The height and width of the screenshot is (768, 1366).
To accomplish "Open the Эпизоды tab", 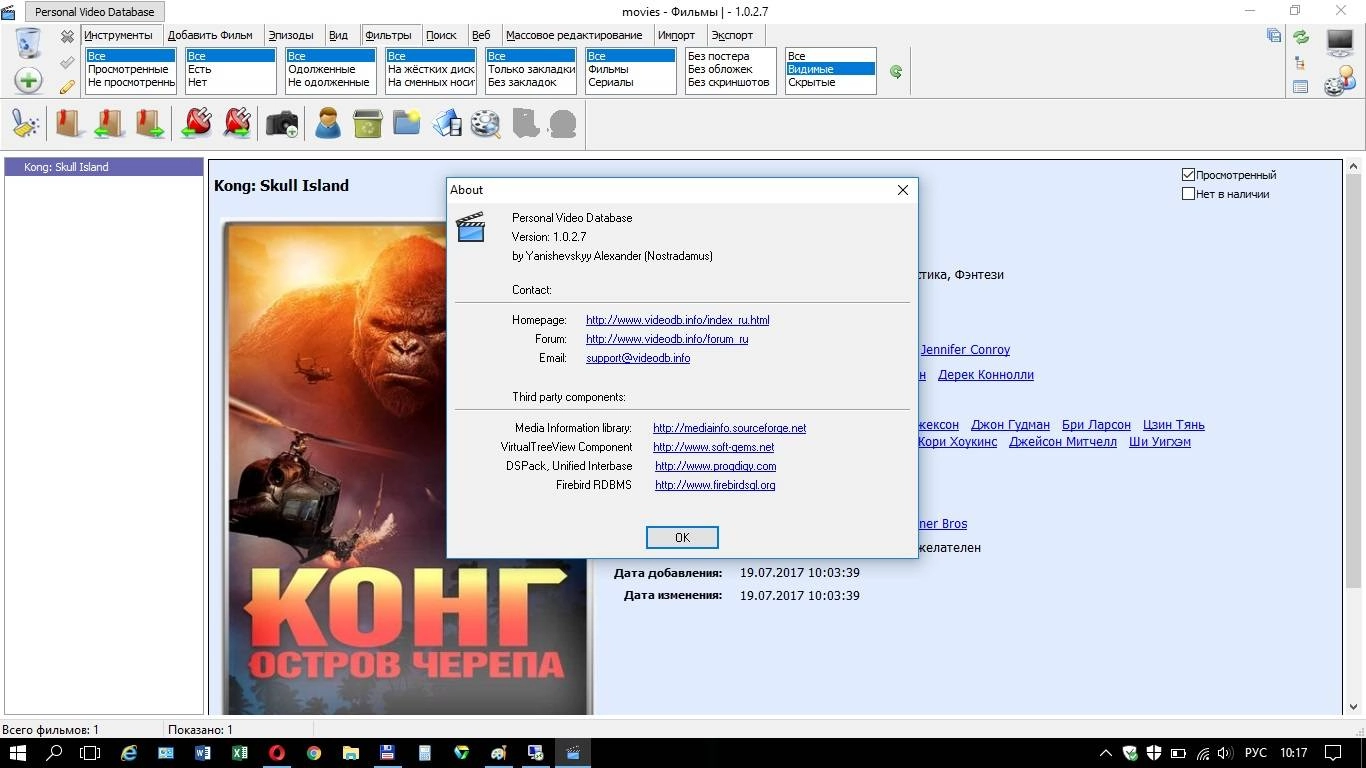I will [291, 35].
